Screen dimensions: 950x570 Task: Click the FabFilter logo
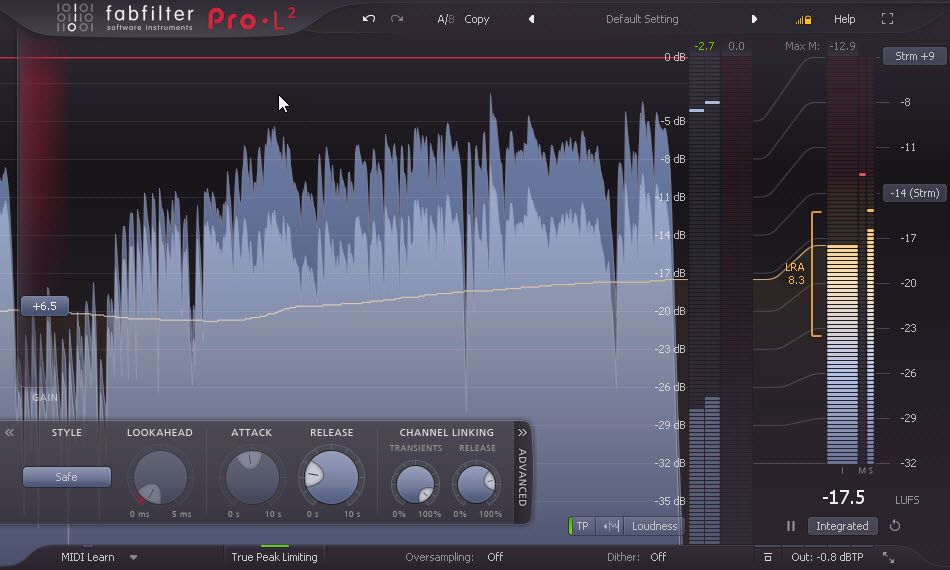coord(124,18)
